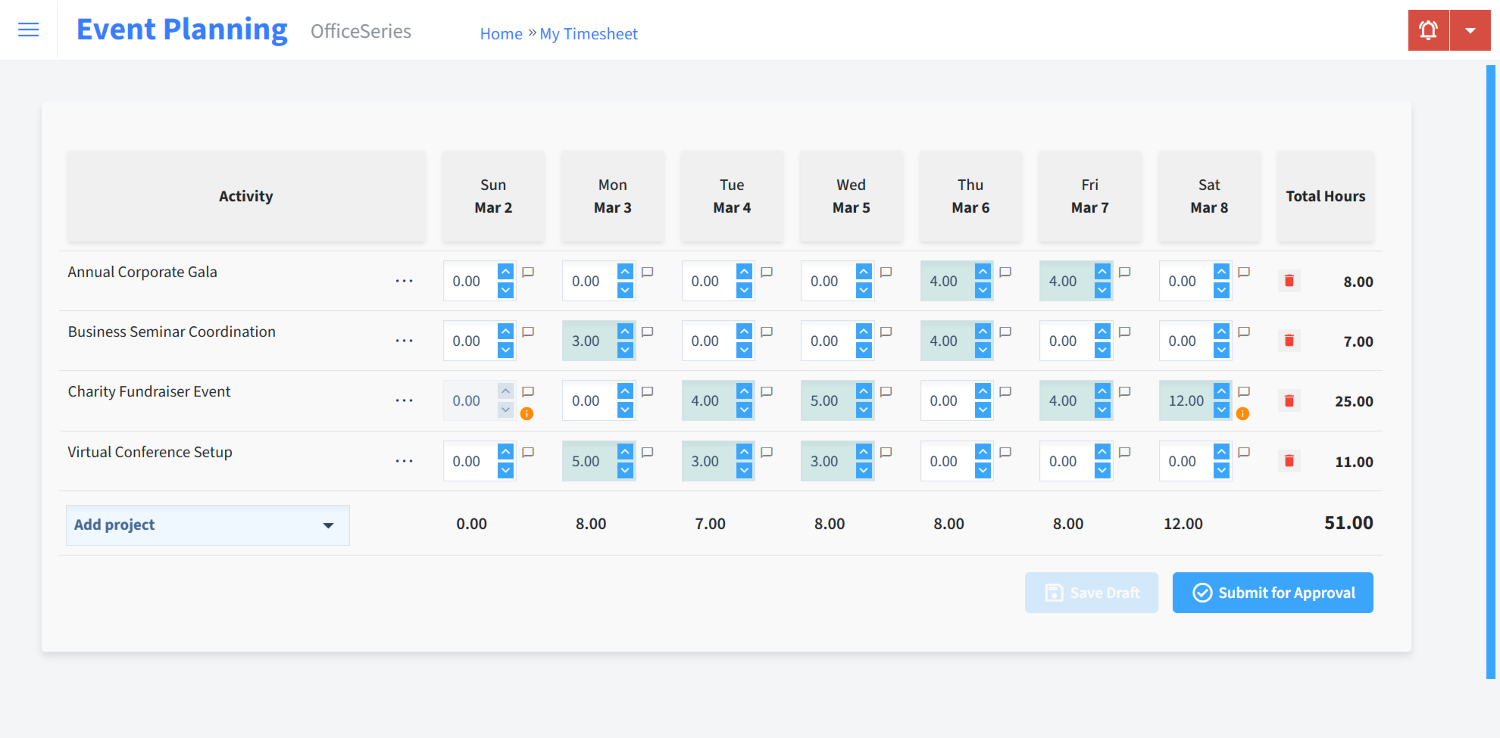Delete the Virtual Conference Setup row

(x=1288, y=461)
